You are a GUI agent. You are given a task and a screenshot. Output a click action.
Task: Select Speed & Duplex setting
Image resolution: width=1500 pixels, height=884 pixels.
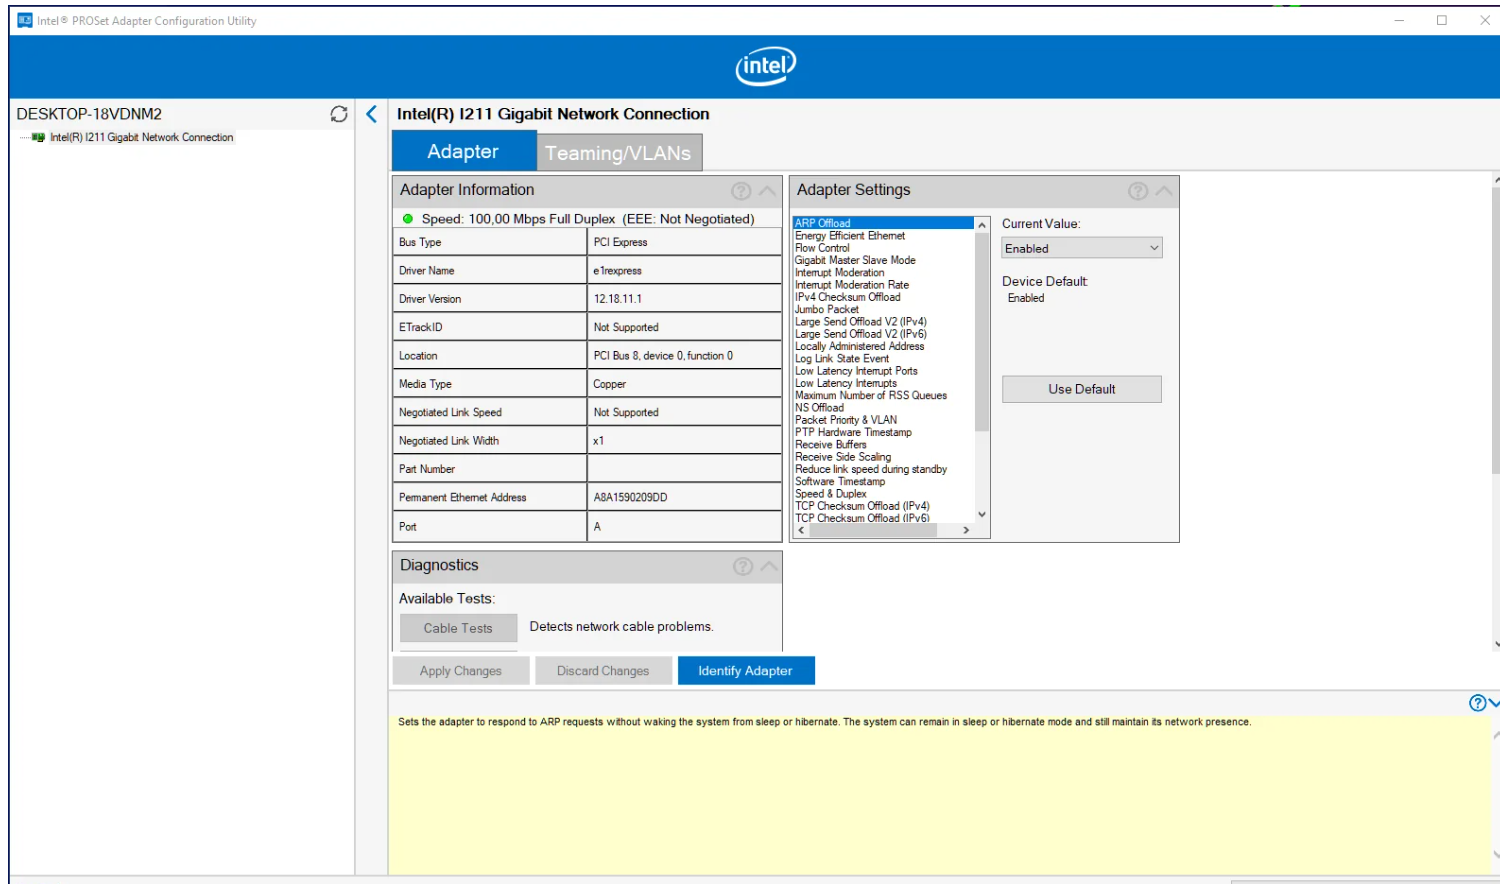(x=831, y=494)
